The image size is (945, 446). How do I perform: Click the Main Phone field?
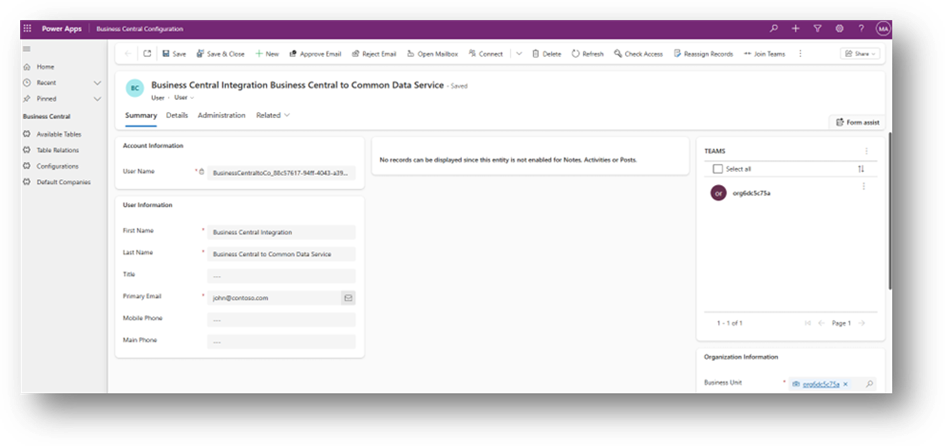tap(281, 342)
